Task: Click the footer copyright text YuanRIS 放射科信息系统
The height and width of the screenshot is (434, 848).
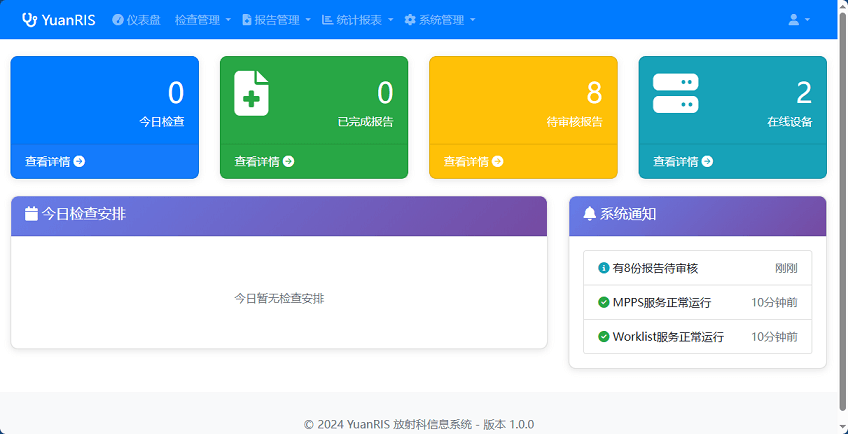Action: coord(419,425)
